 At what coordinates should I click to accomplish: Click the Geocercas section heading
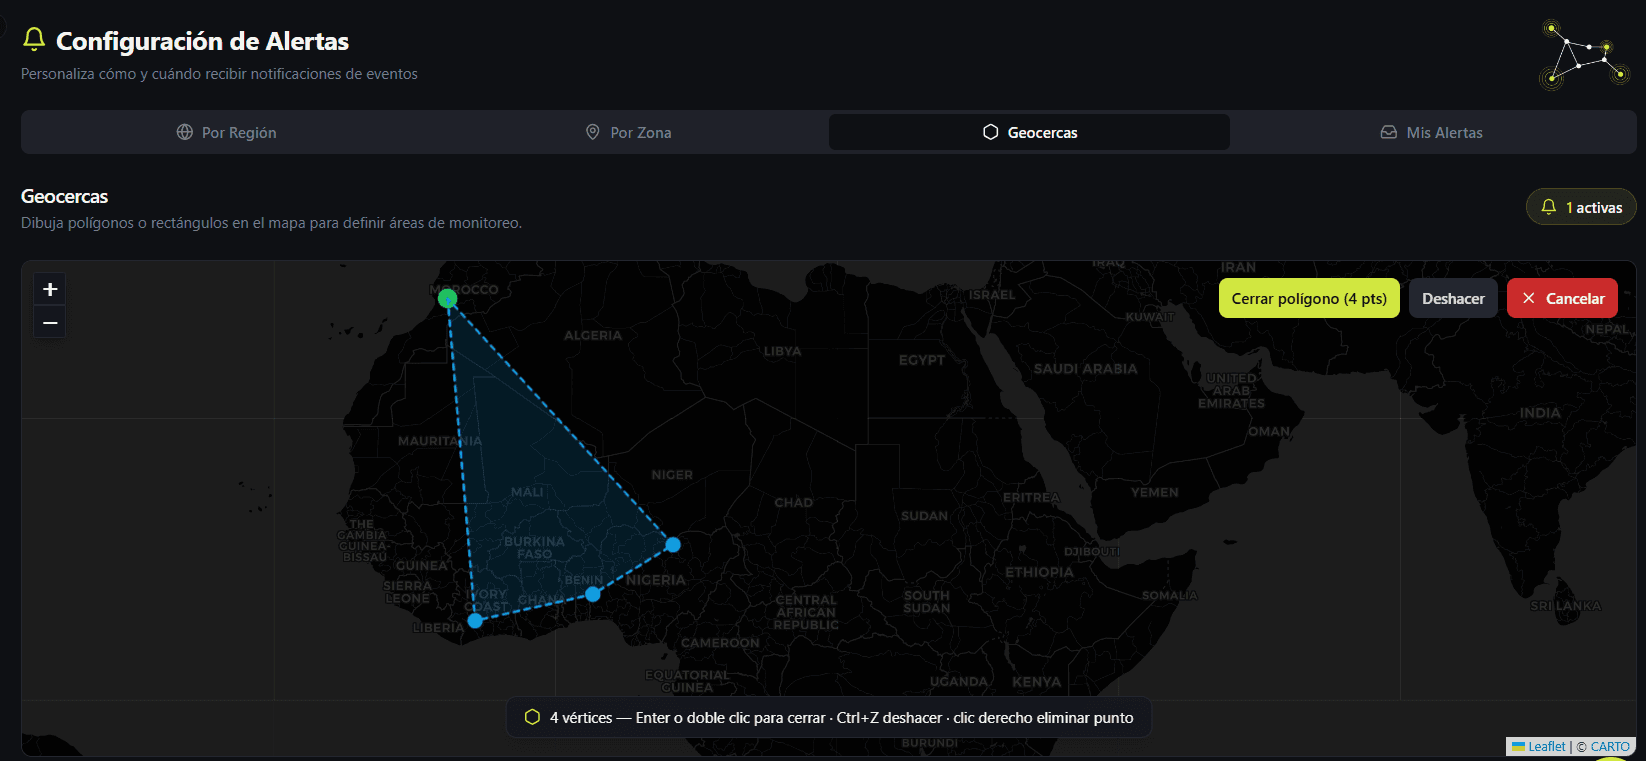click(x=64, y=196)
